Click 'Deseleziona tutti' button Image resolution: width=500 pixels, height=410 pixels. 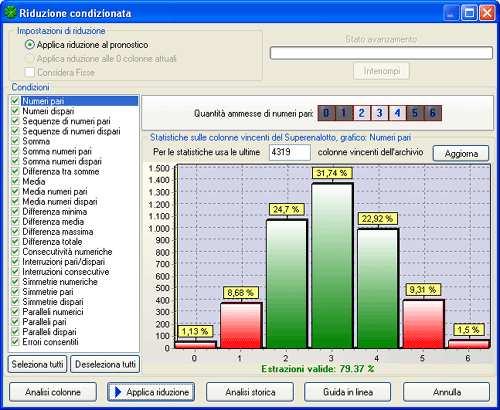point(105,364)
